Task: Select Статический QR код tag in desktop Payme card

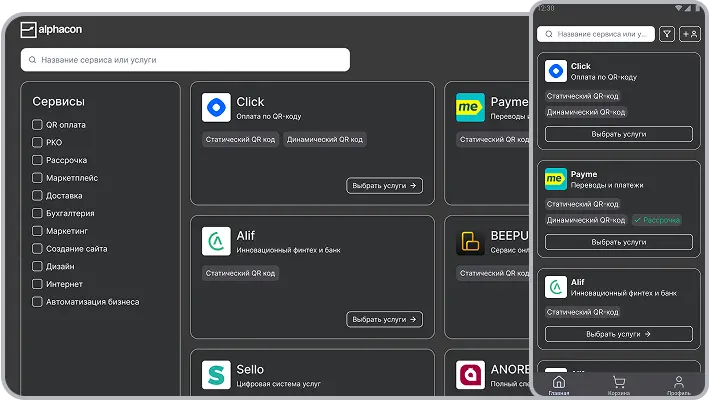Action: pos(493,140)
